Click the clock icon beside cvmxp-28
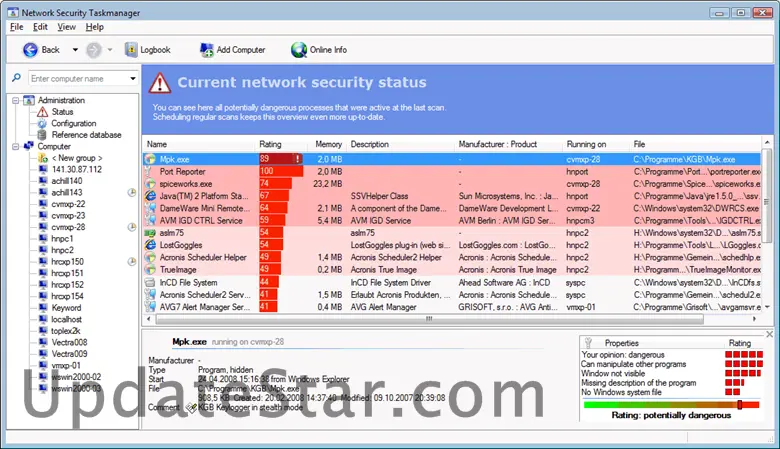Screen dimensions: 780x449 [x=132, y=227]
